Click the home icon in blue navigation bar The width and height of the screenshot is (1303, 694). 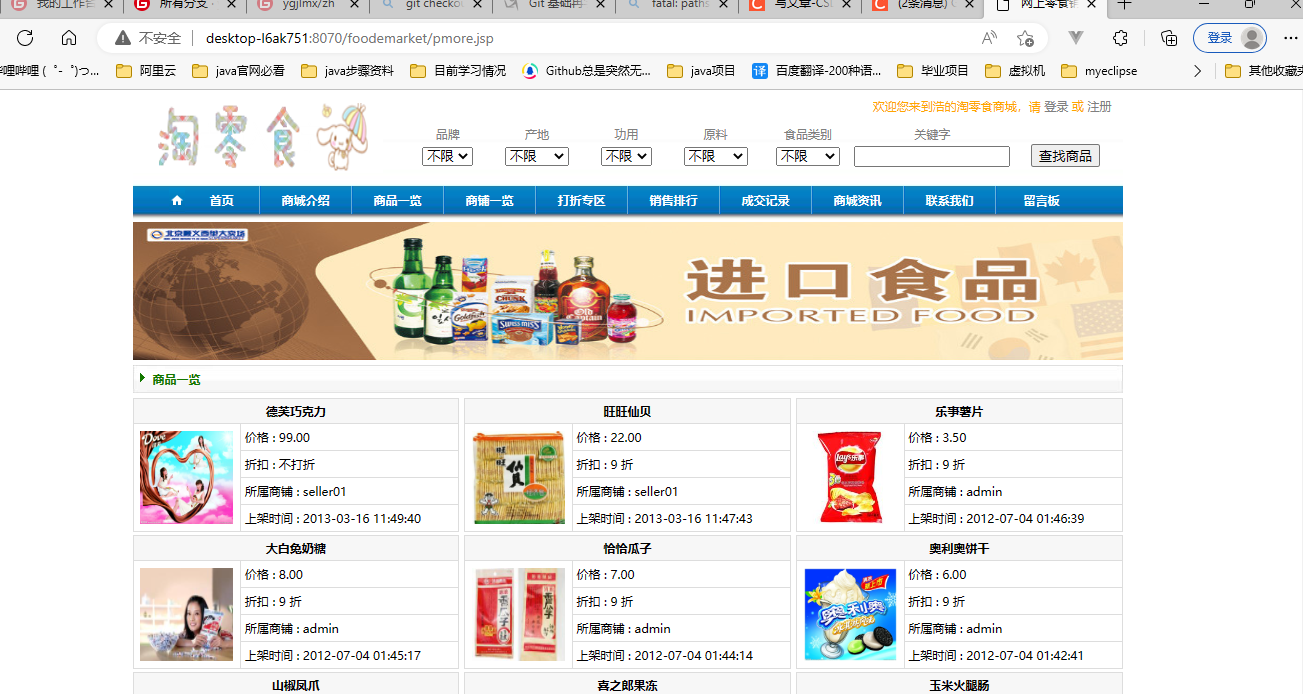(x=178, y=200)
